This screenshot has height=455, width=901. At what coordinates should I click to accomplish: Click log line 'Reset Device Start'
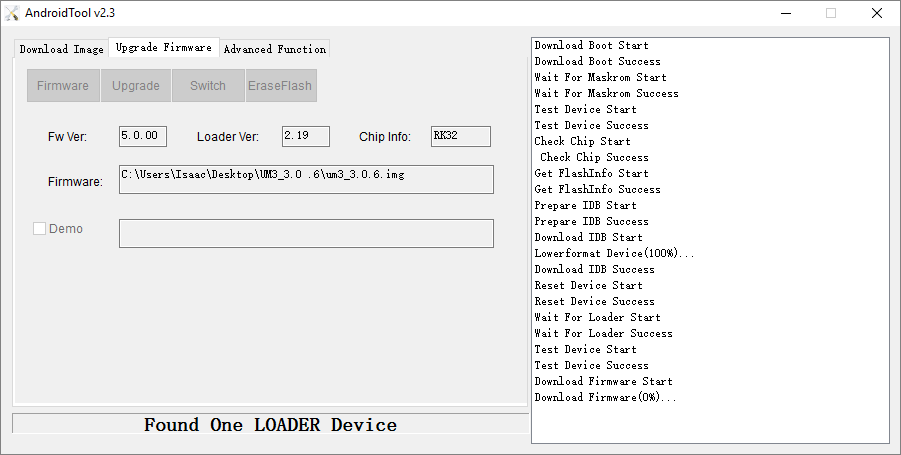point(588,286)
